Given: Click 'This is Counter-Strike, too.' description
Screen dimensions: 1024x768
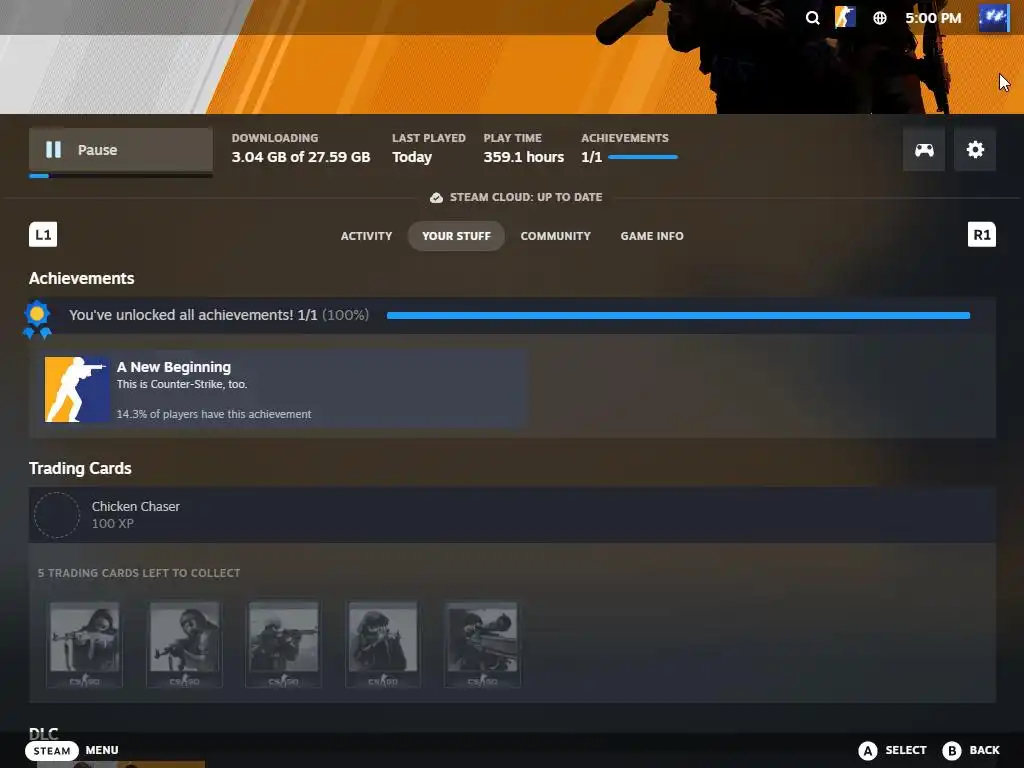Looking at the screenshot, I should 182,384.
